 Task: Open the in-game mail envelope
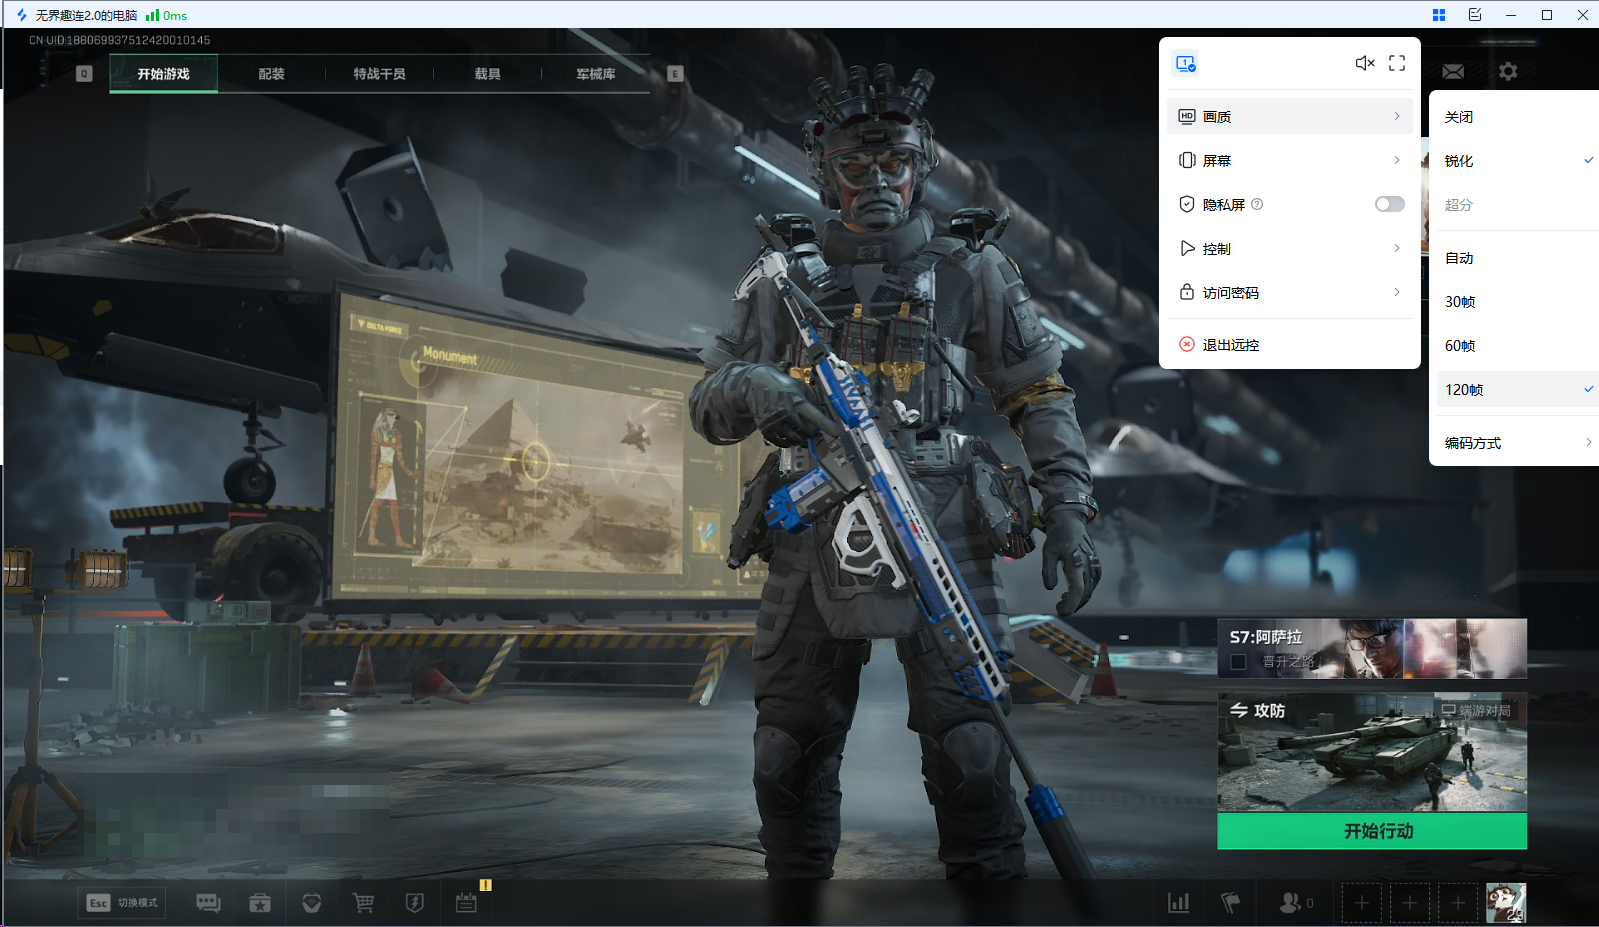pyautogui.click(x=1453, y=72)
